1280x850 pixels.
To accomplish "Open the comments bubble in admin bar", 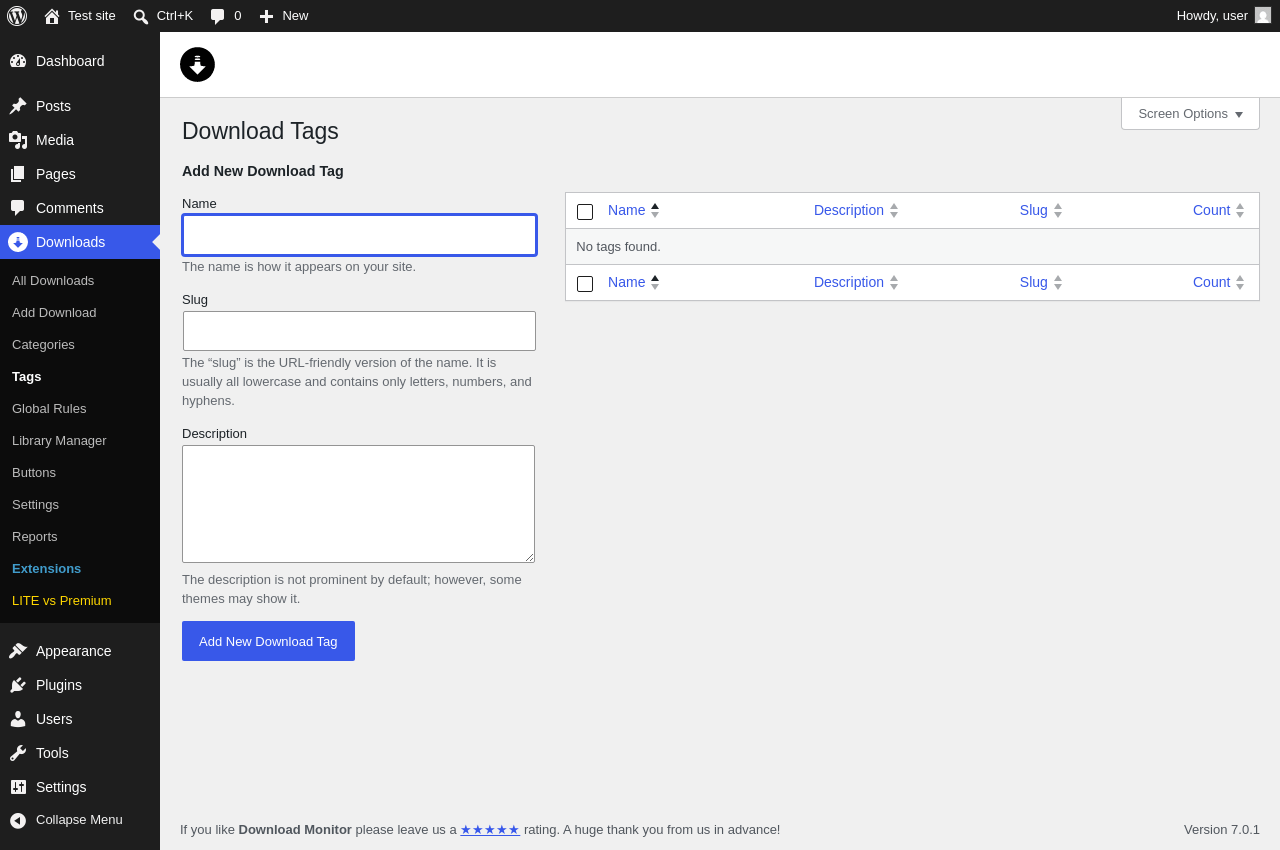I will [217, 16].
